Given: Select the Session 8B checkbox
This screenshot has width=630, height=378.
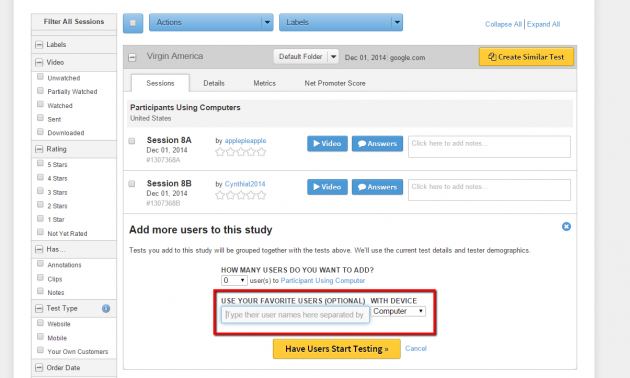Looking at the screenshot, I should [x=132, y=184].
